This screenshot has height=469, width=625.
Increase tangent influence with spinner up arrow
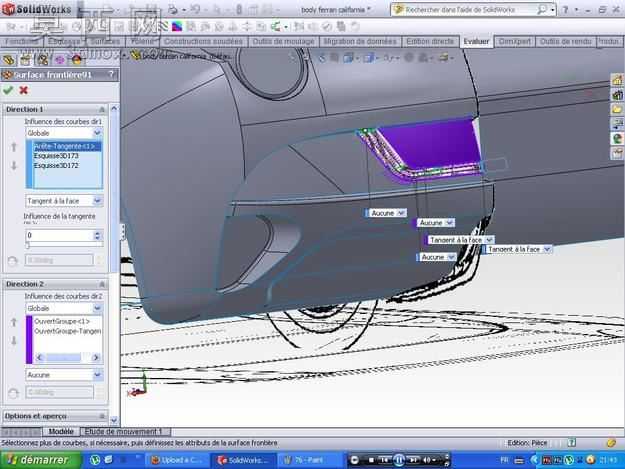(x=98, y=233)
